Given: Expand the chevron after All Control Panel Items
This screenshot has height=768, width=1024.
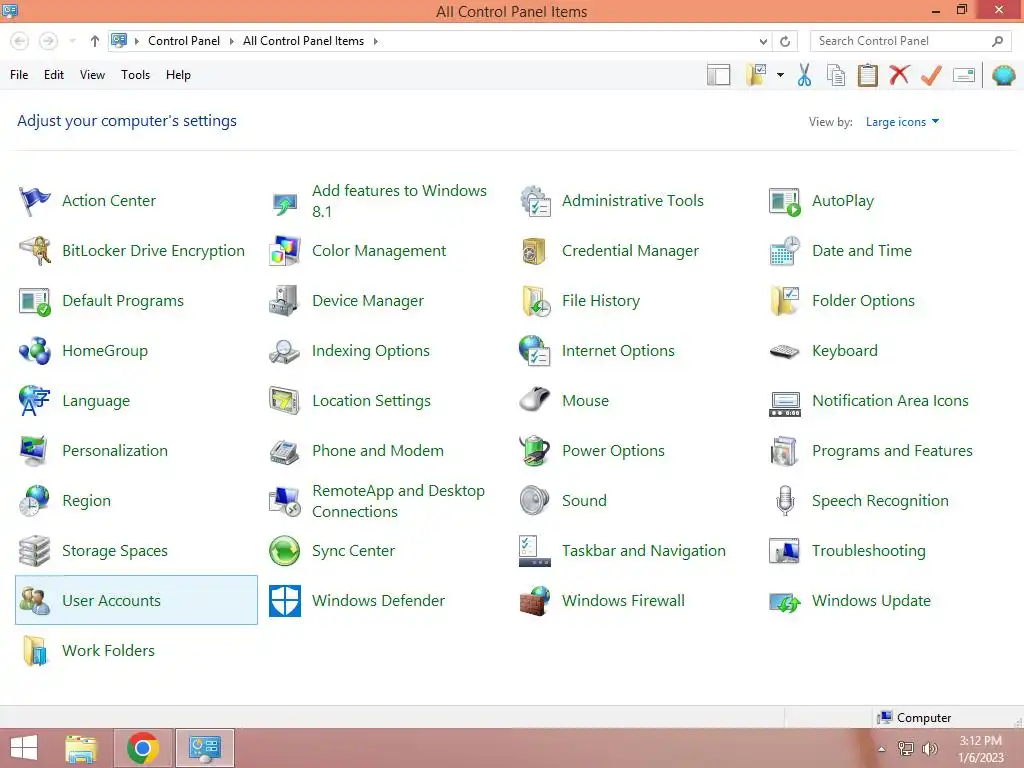Looking at the screenshot, I should pos(376,41).
